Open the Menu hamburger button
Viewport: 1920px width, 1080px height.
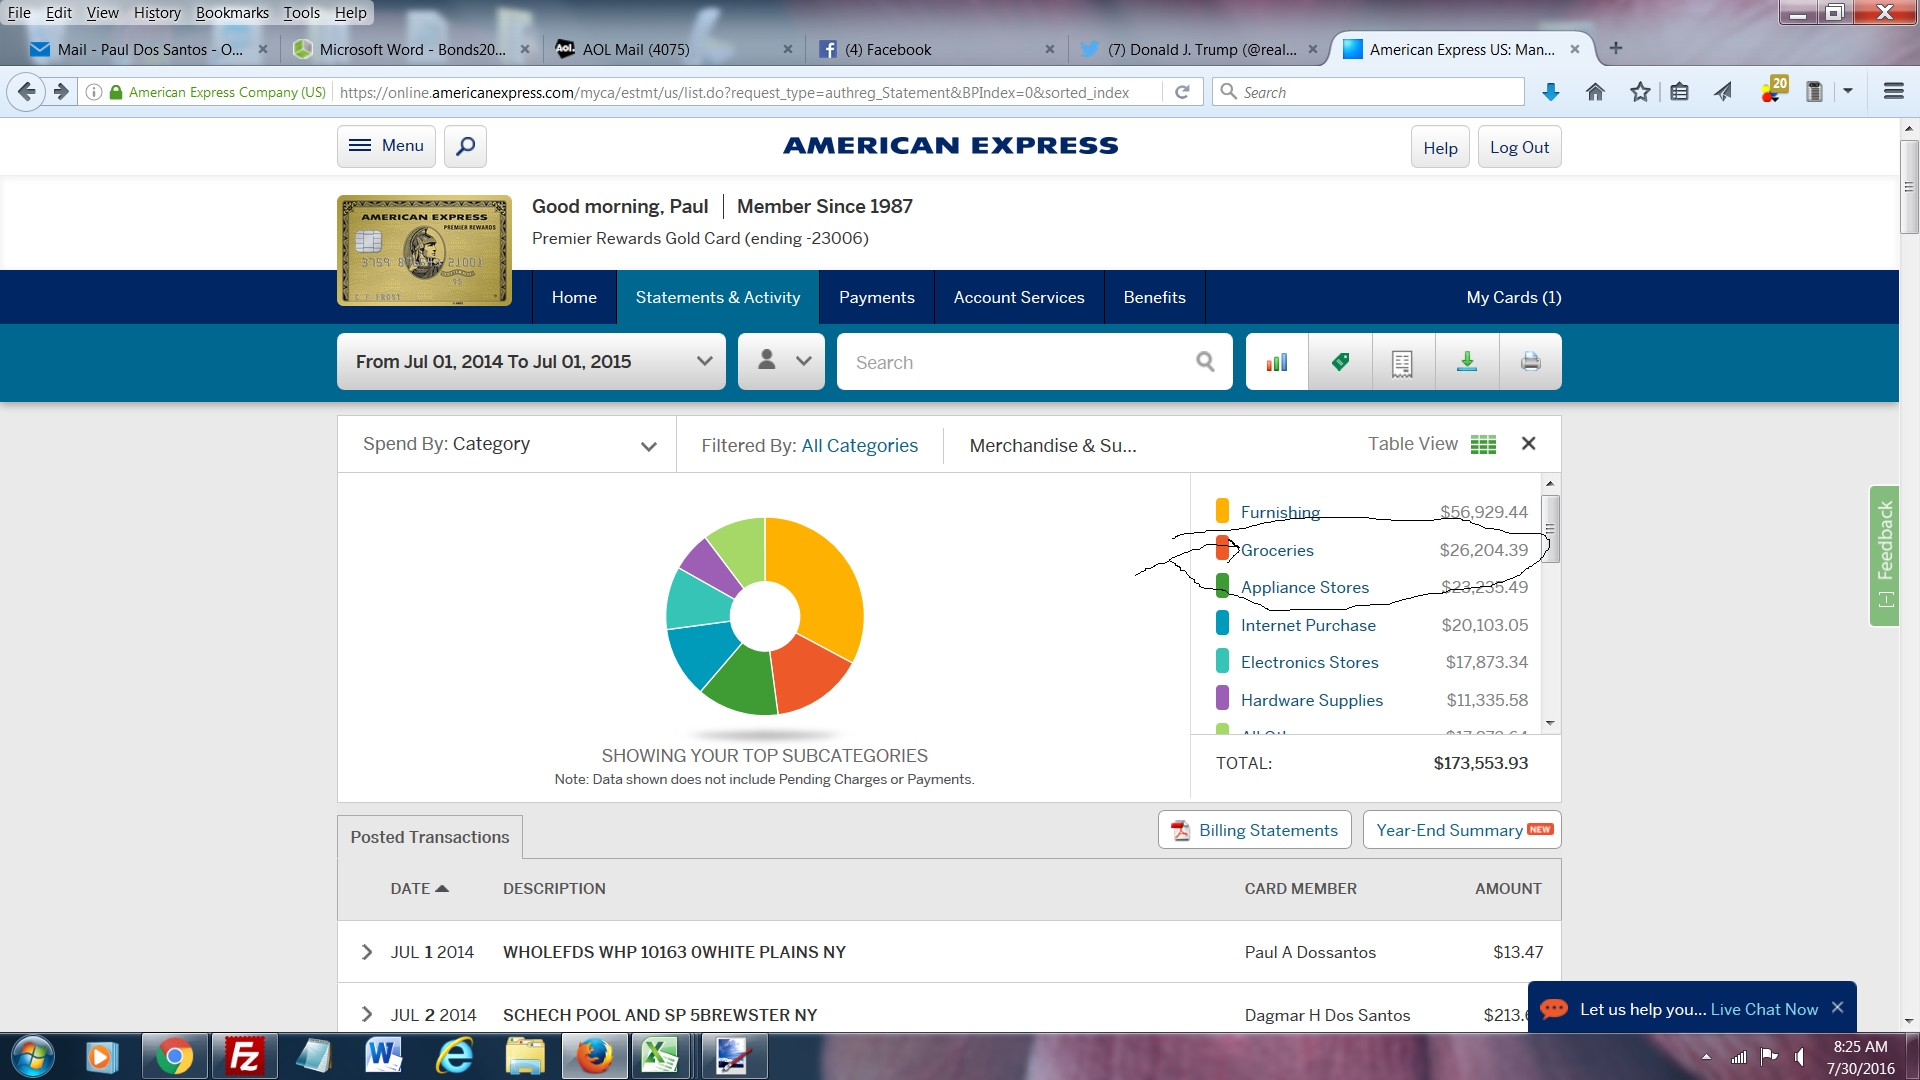click(386, 146)
